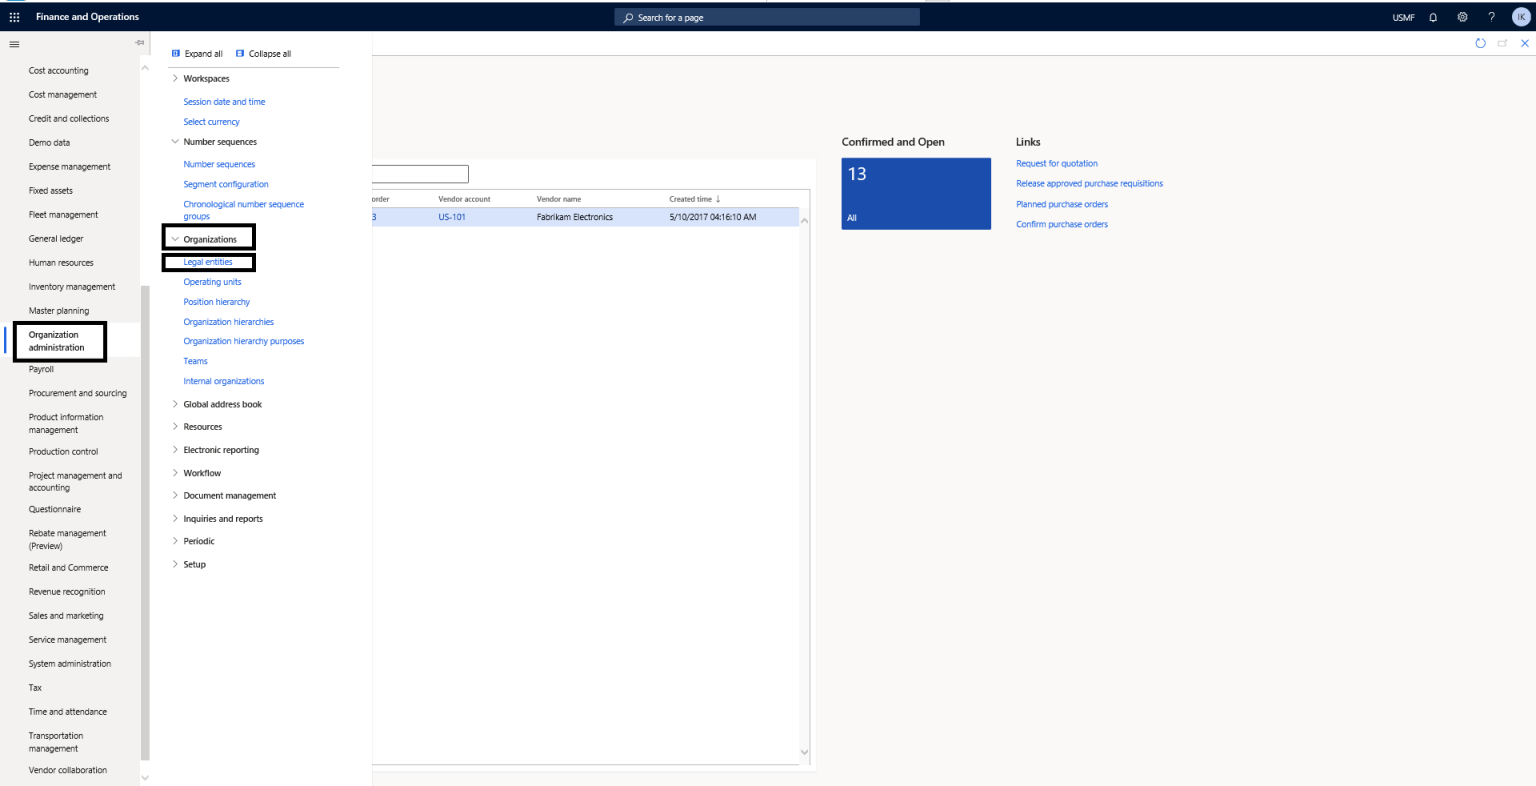The width and height of the screenshot is (1536, 786).
Task: Click the IK user account avatar
Action: (x=1520, y=16)
